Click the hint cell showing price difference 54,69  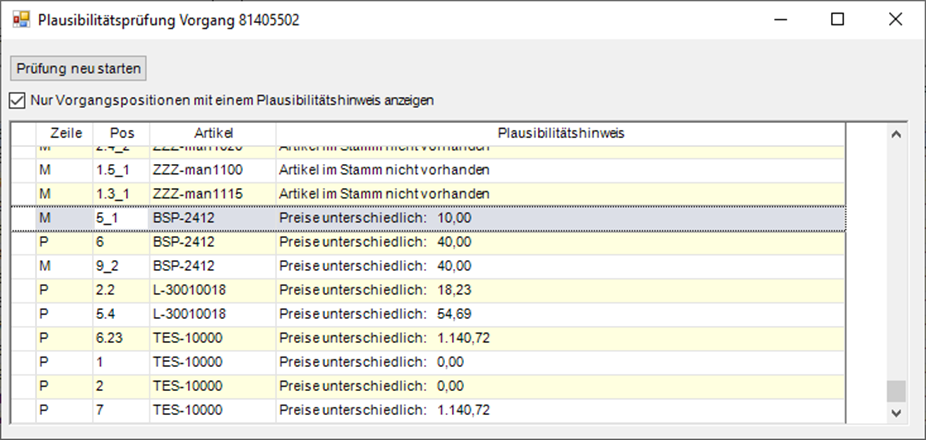[560, 313]
